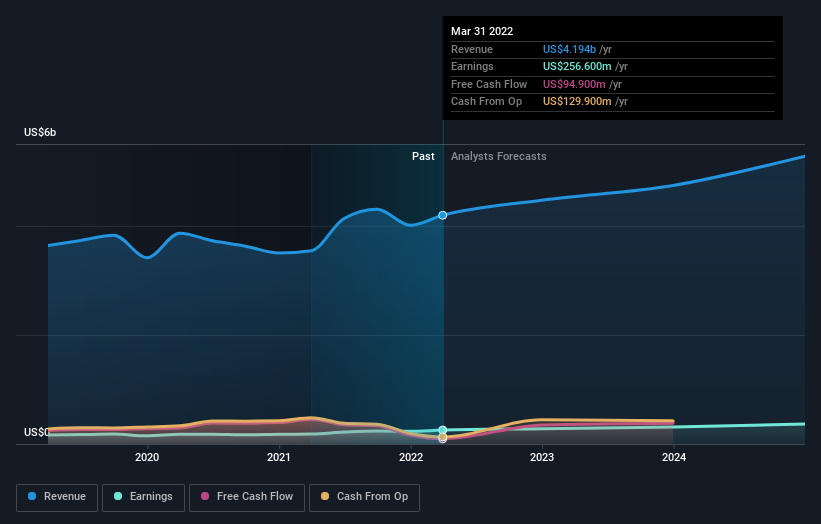
Task: Click the 'Analysts Forecasts' label
Action: pos(498,156)
